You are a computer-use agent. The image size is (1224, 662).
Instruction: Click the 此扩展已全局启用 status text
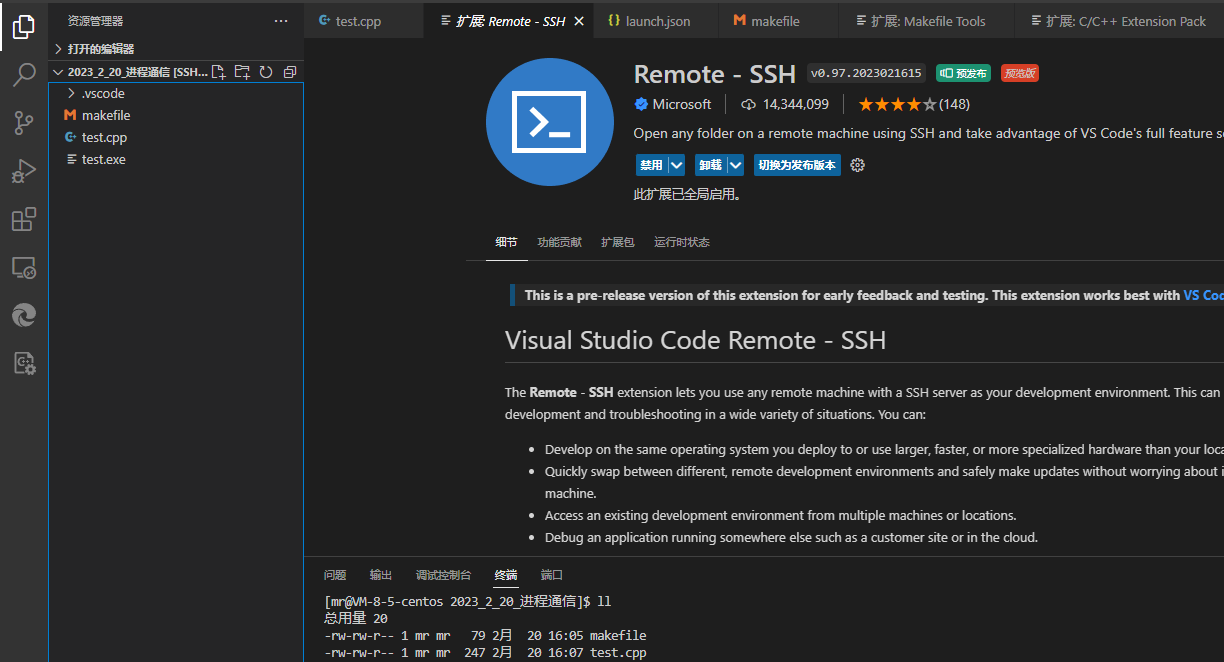[x=688, y=195]
